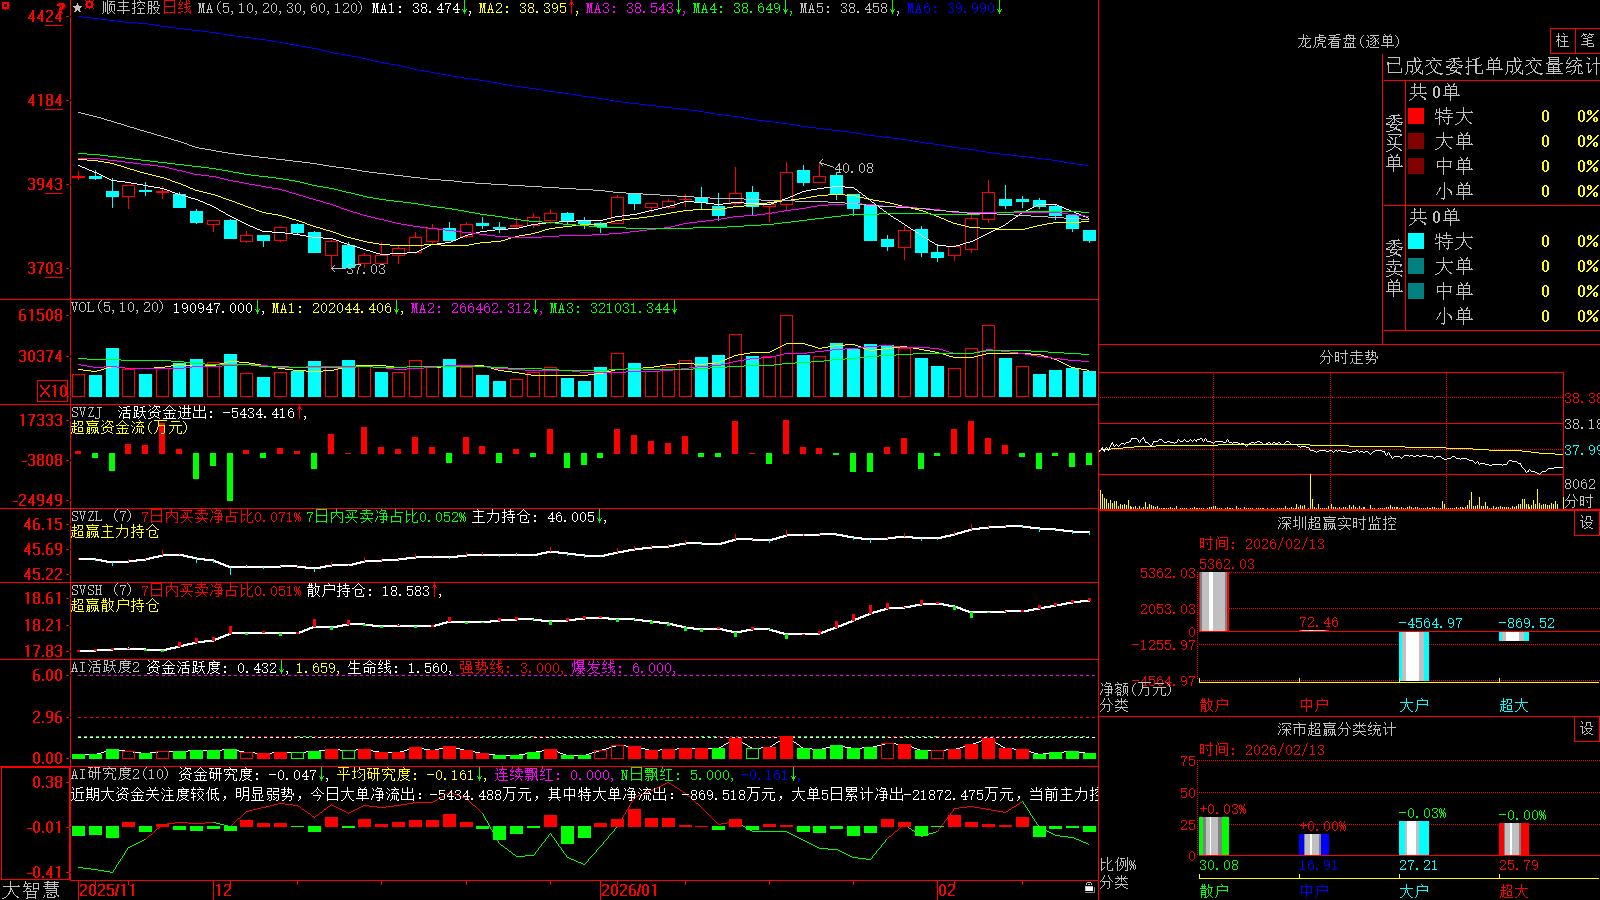Click the 2026/01 timeline date marker
This screenshot has height=900, width=1600.
click(x=630, y=890)
